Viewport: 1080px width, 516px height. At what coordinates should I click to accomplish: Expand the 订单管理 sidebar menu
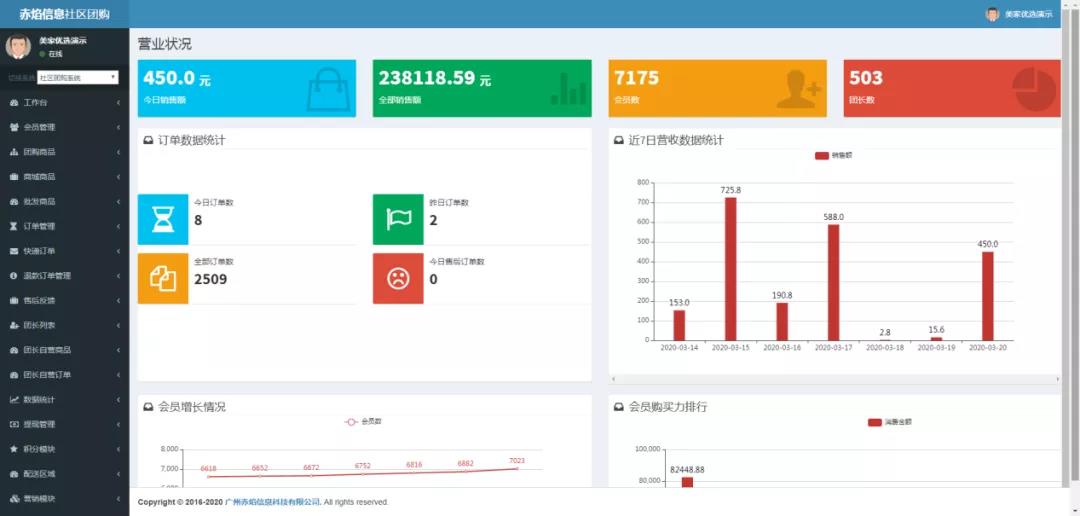pos(64,226)
